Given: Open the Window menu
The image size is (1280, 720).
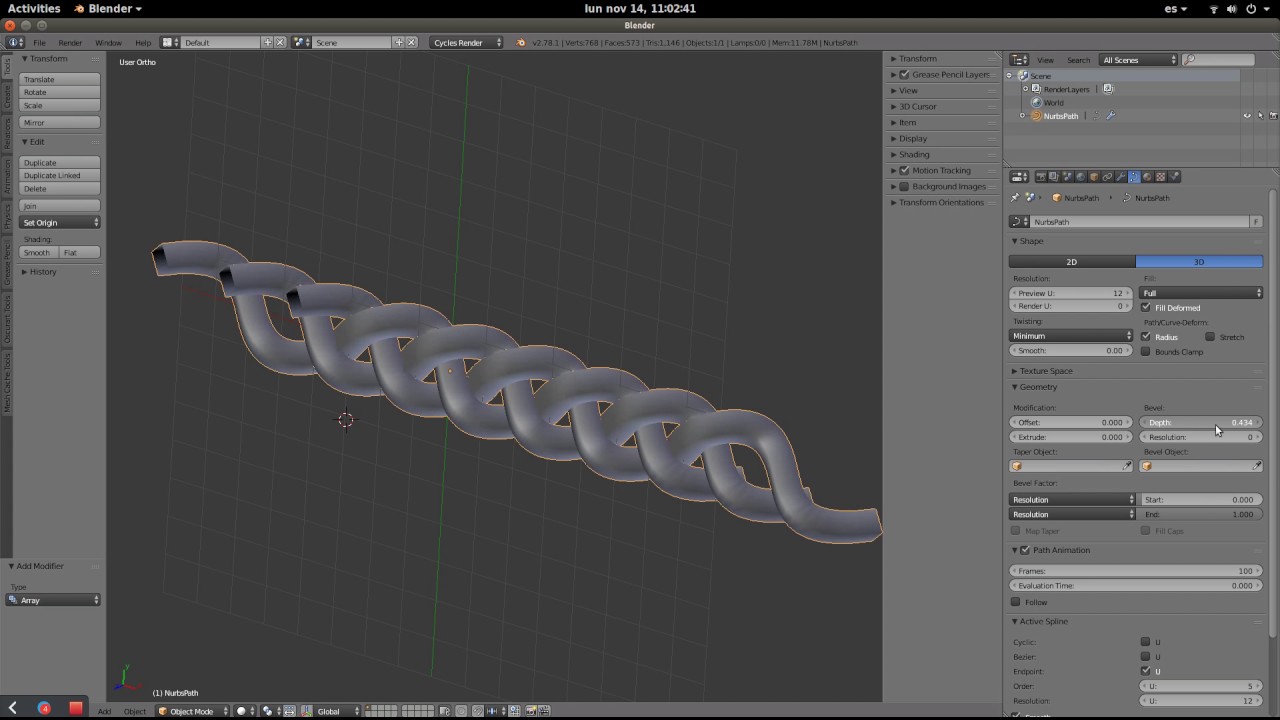Looking at the screenshot, I should pos(108,43).
